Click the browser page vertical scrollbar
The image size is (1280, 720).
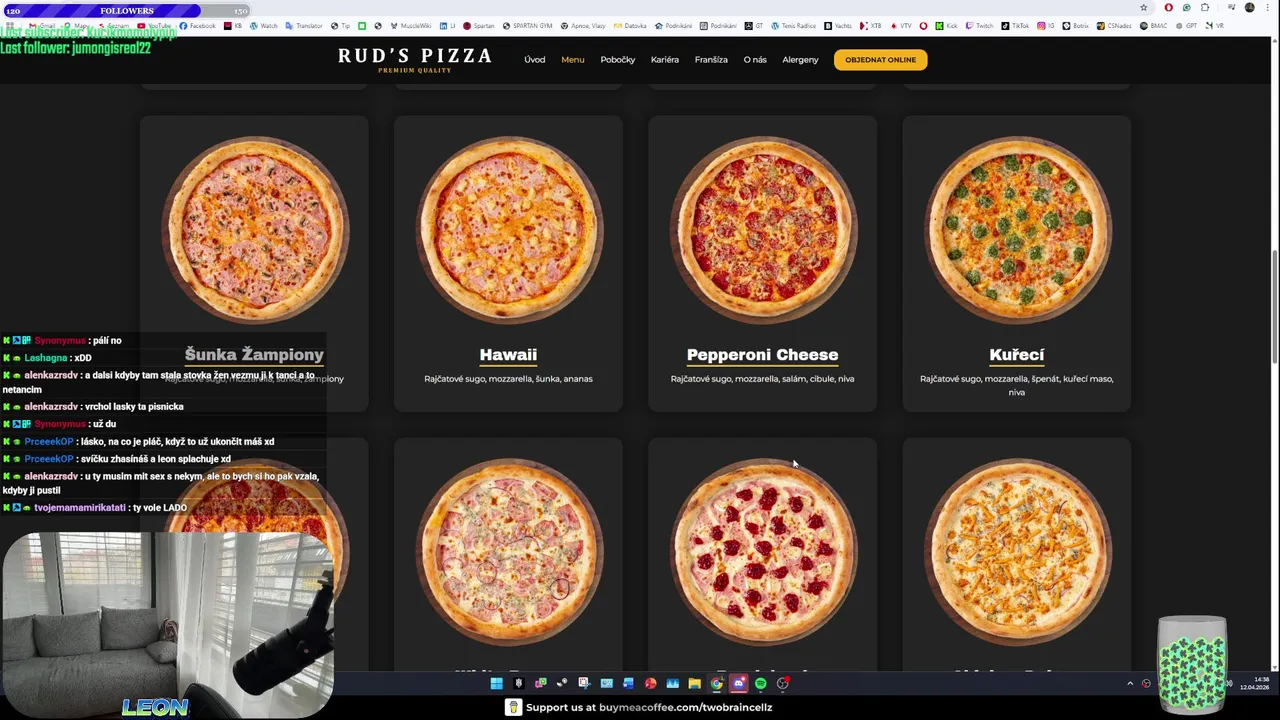1274,305
